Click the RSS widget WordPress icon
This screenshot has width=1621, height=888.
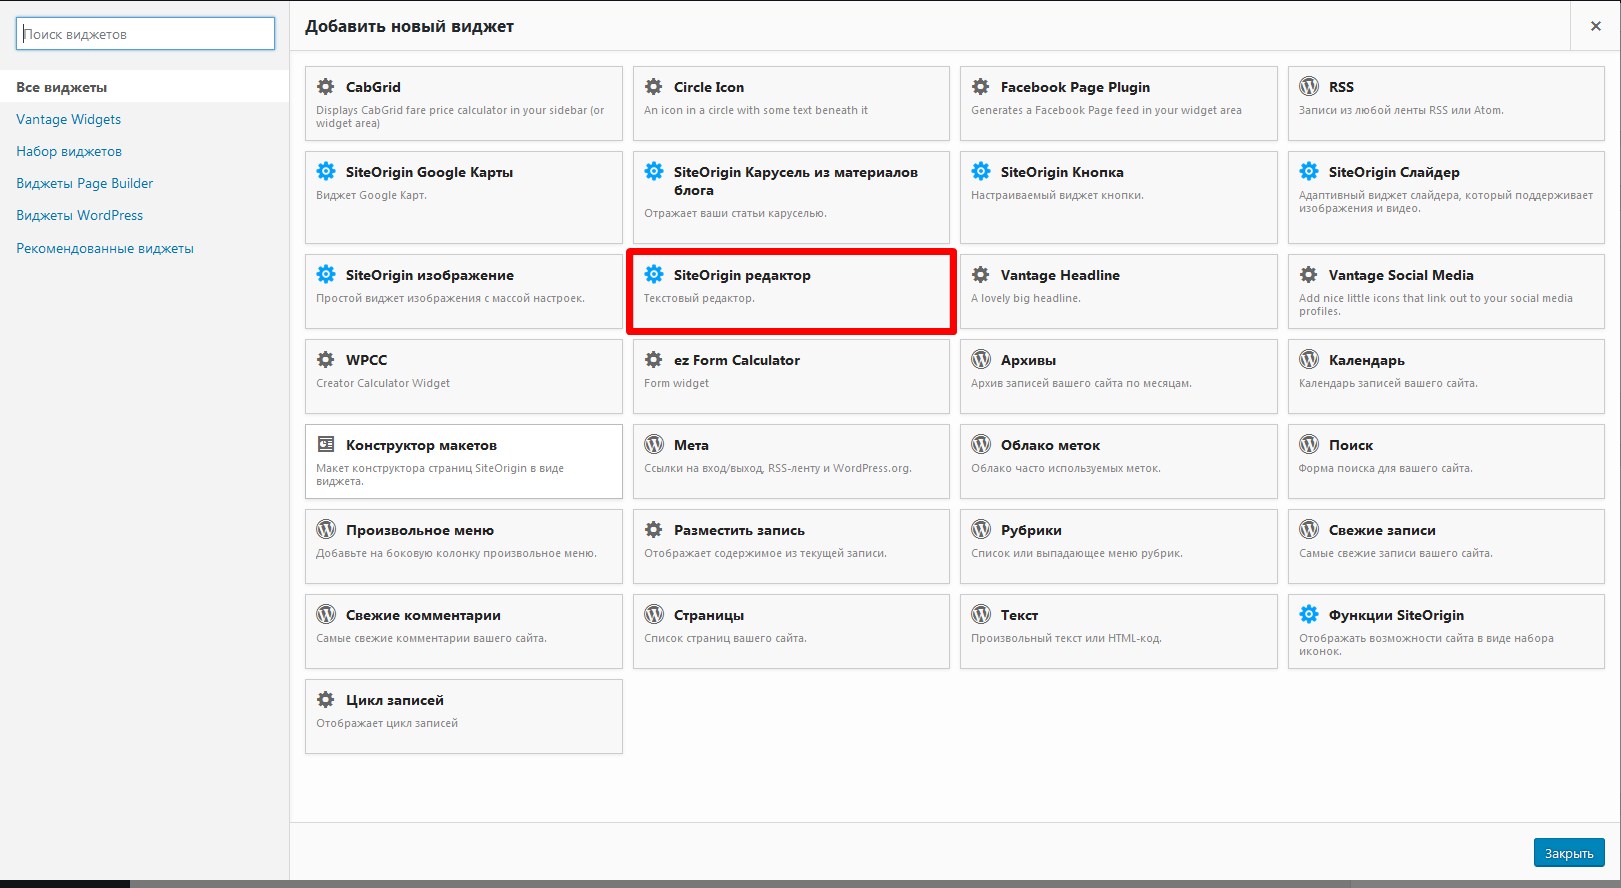pos(1309,87)
